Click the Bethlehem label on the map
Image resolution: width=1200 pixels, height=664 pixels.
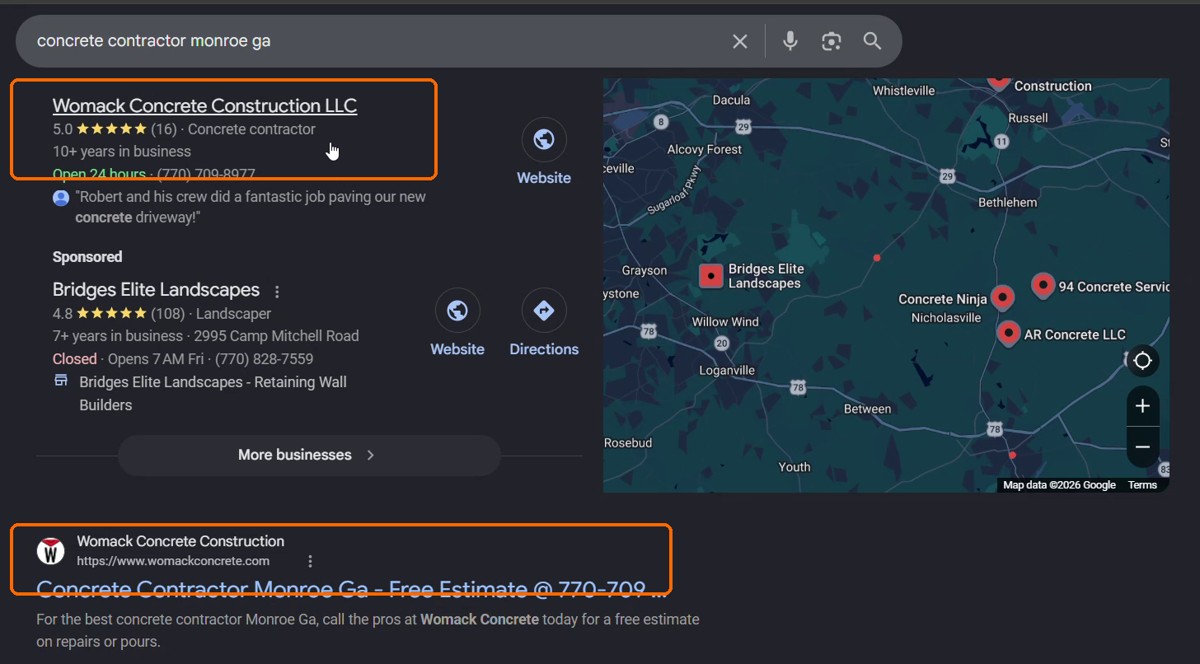pyautogui.click(x=1007, y=202)
